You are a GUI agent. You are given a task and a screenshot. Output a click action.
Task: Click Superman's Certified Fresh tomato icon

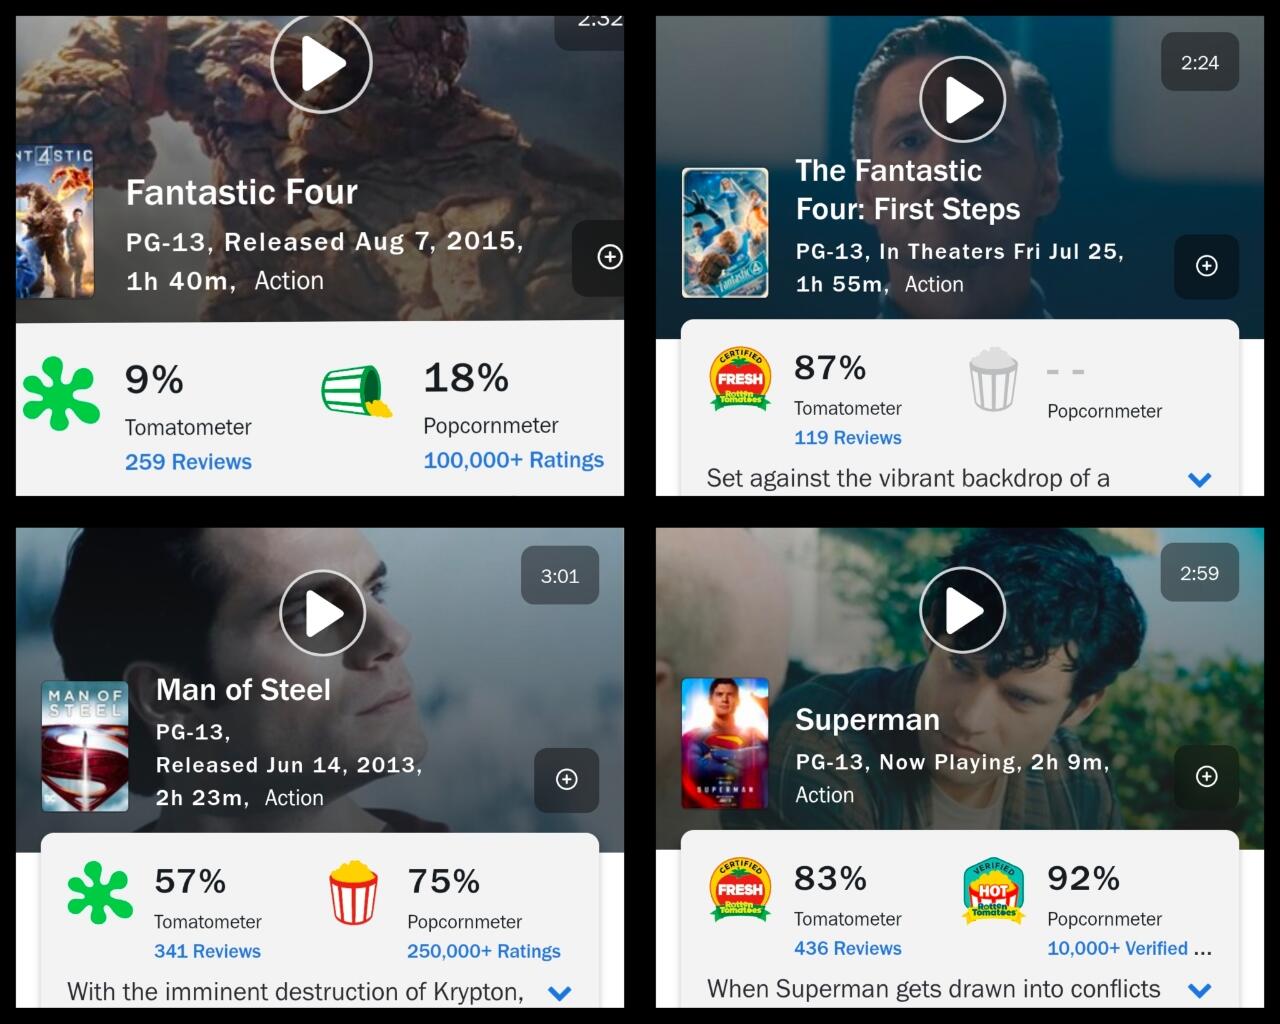740,888
